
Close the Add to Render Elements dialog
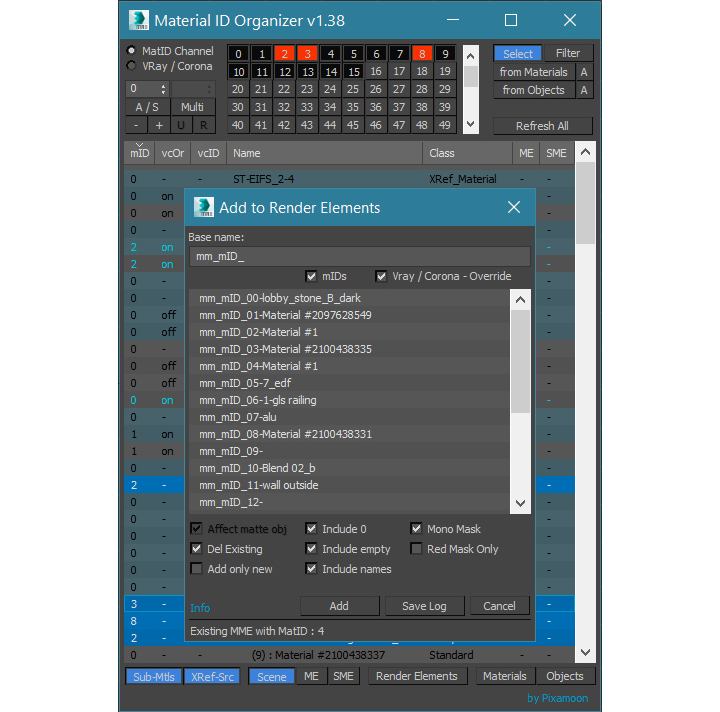tap(514, 207)
